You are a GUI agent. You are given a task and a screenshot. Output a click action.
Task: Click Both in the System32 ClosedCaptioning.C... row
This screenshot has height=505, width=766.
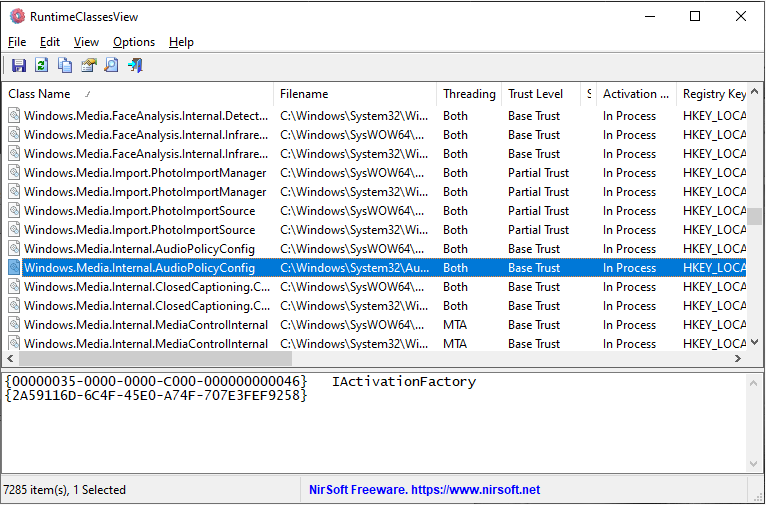455,306
